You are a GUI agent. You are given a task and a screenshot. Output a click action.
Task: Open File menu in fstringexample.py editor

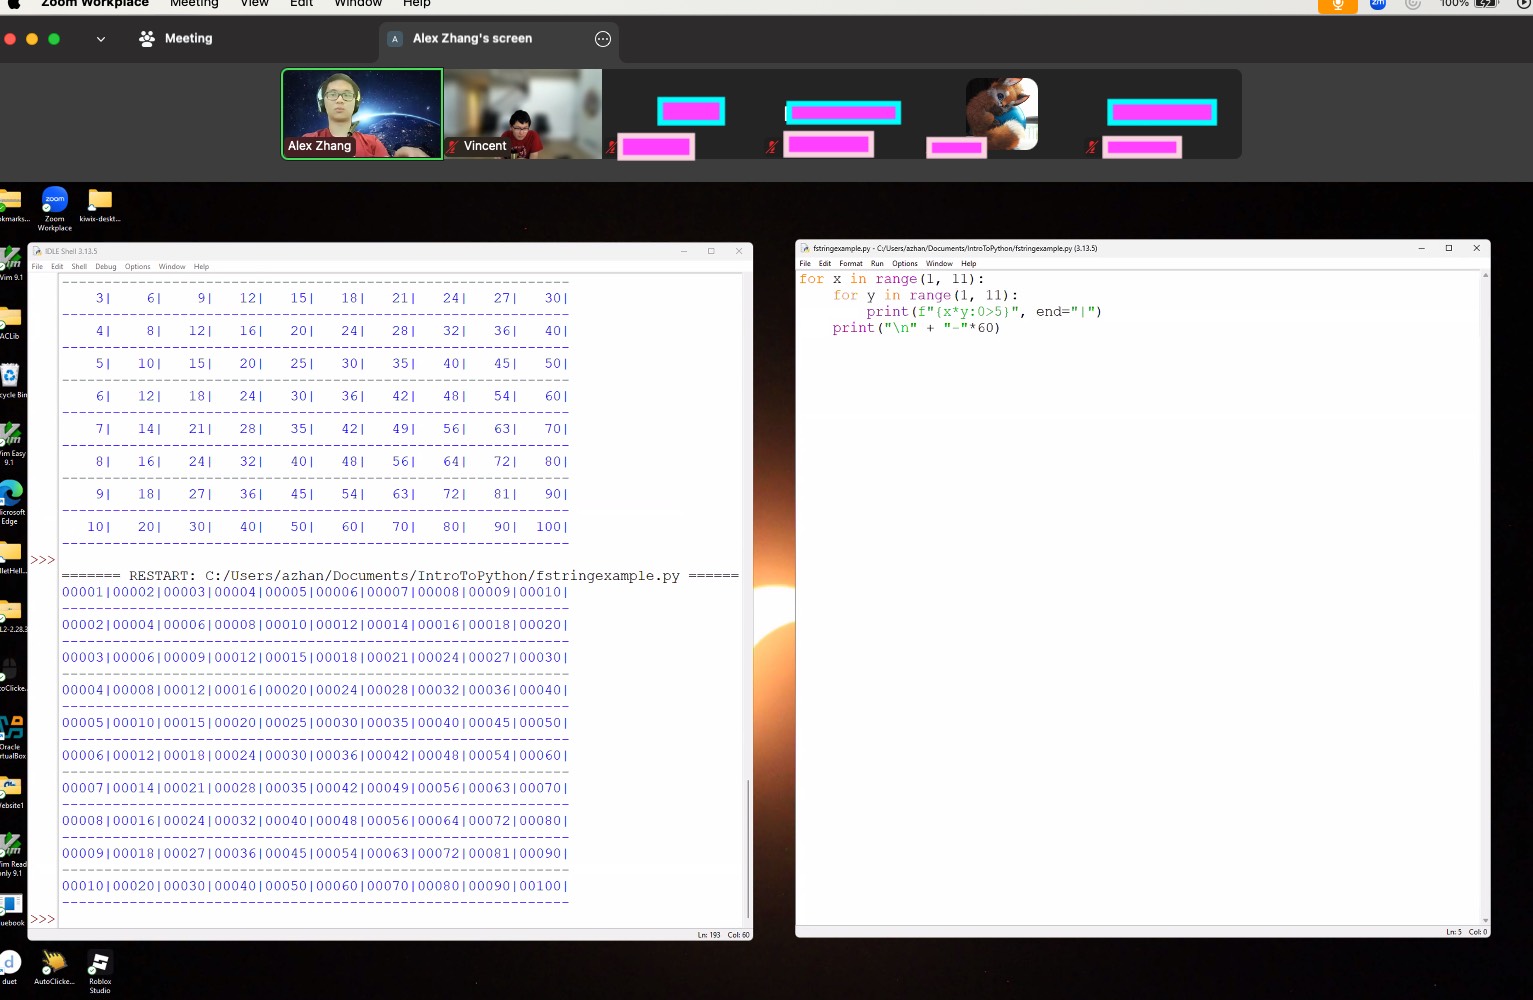click(805, 264)
